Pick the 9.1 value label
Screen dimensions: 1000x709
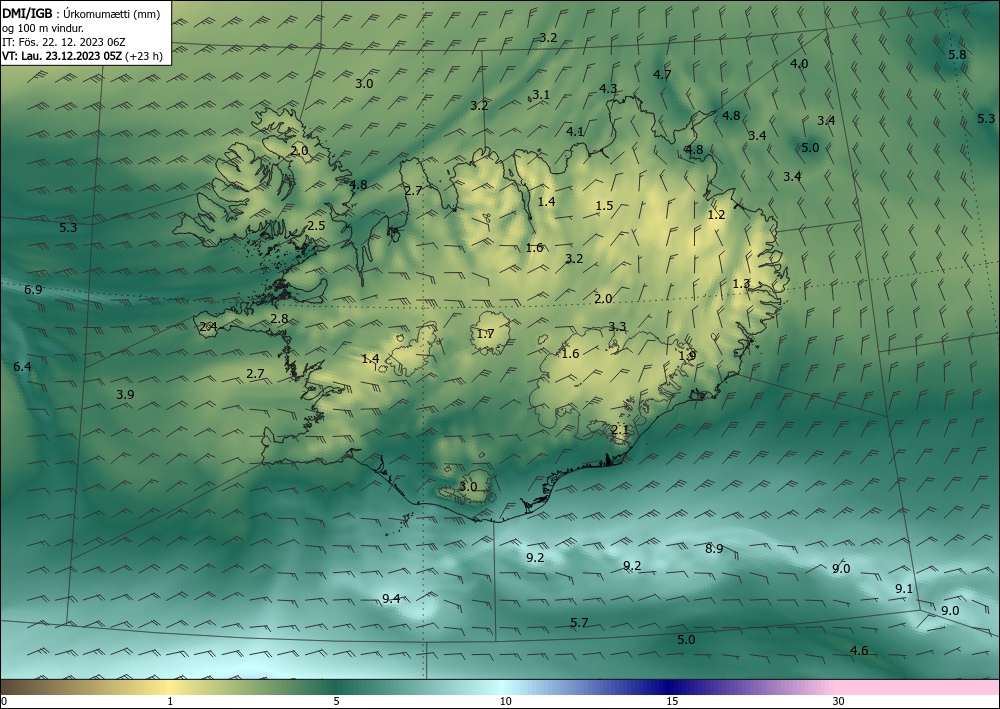tap(904, 589)
